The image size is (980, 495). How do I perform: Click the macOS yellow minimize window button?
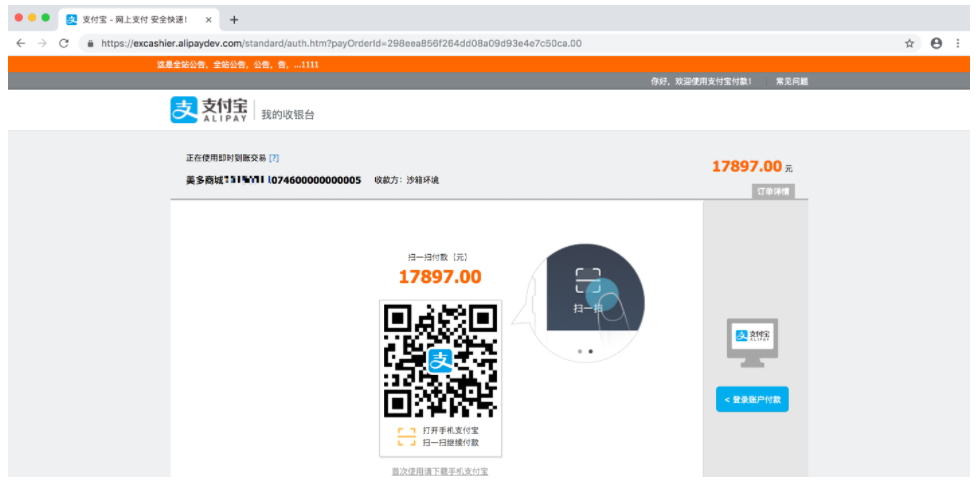[32, 18]
